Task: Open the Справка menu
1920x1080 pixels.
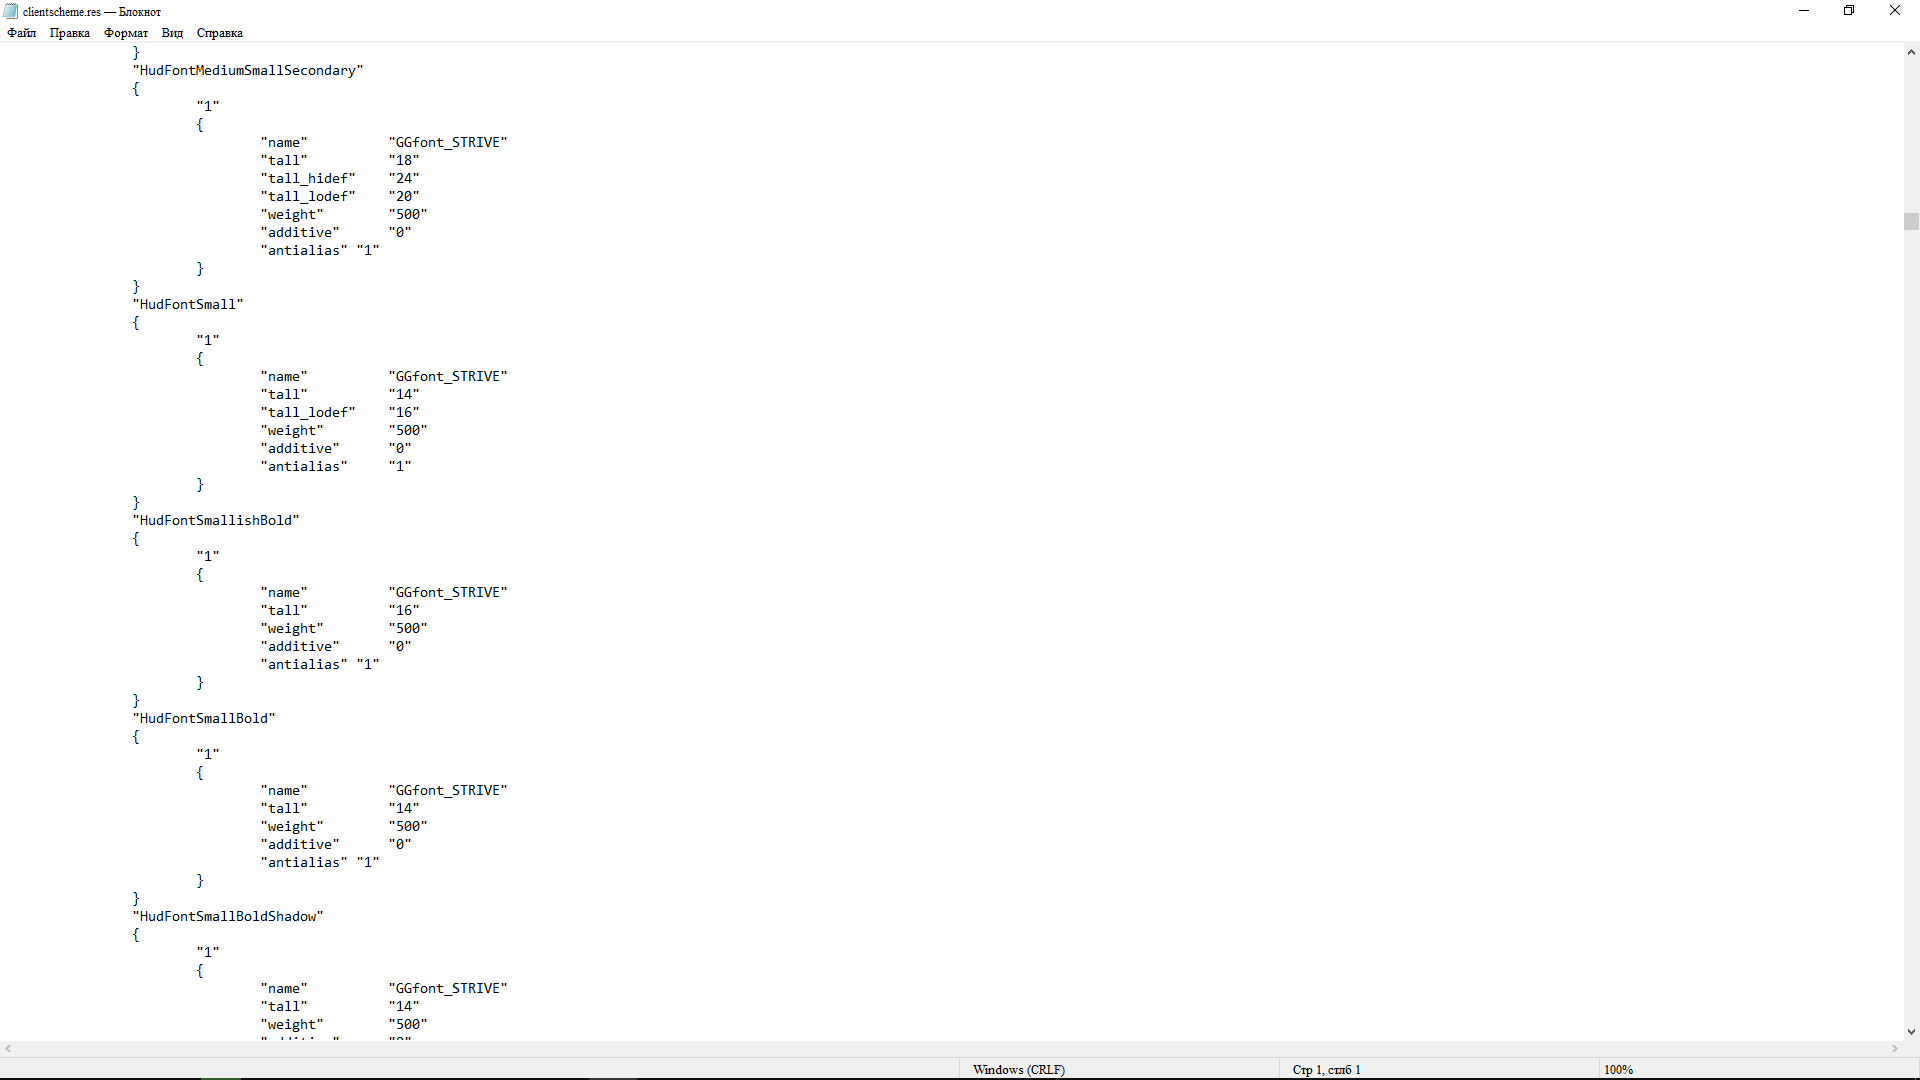Action: pyautogui.click(x=219, y=33)
